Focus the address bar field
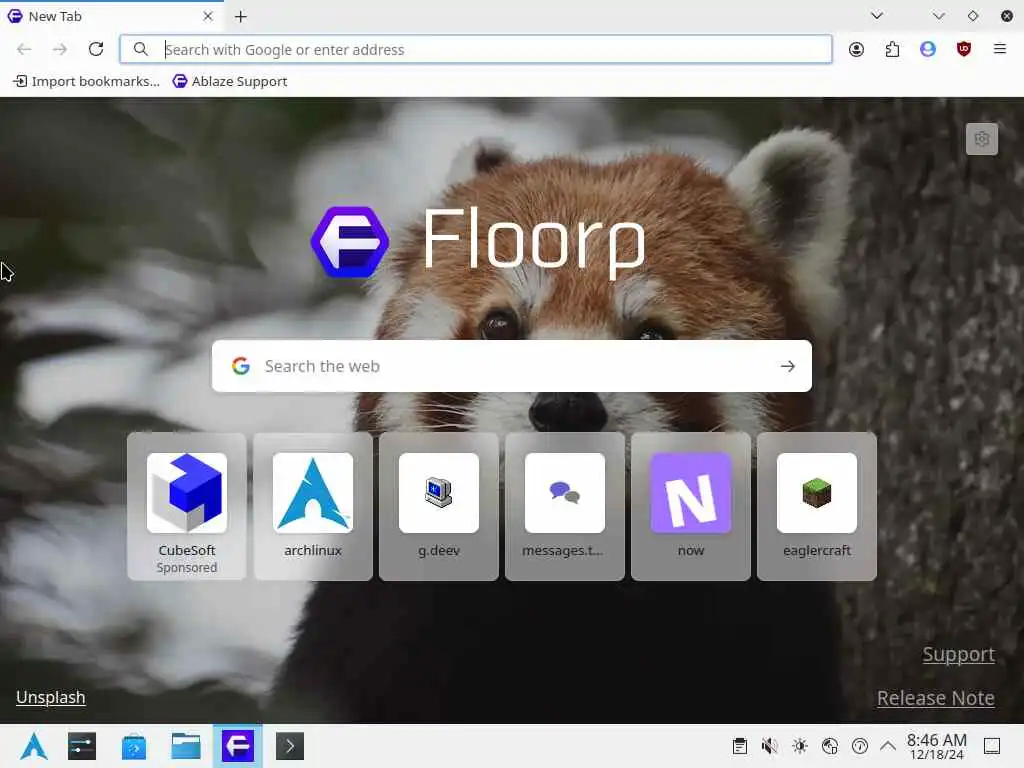Image resolution: width=1024 pixels, height=768 pixels. 475,49
